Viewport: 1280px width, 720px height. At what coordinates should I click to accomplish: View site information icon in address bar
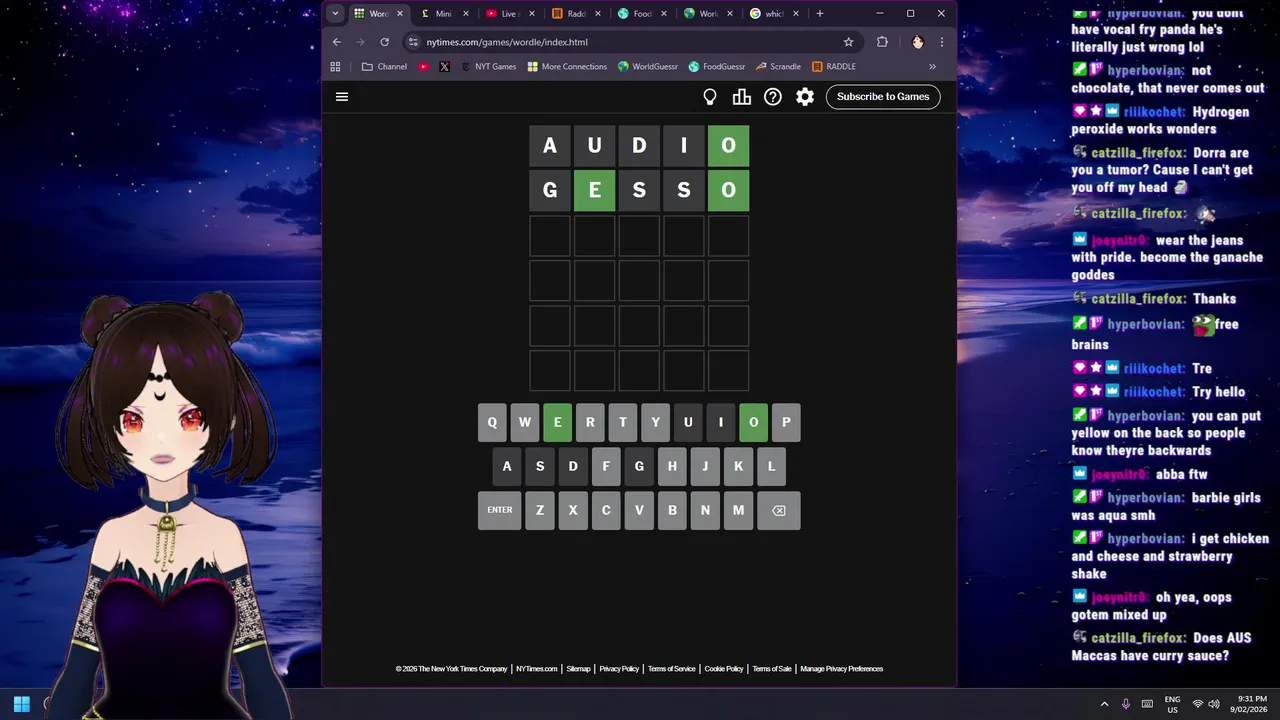tap(413, 42)
